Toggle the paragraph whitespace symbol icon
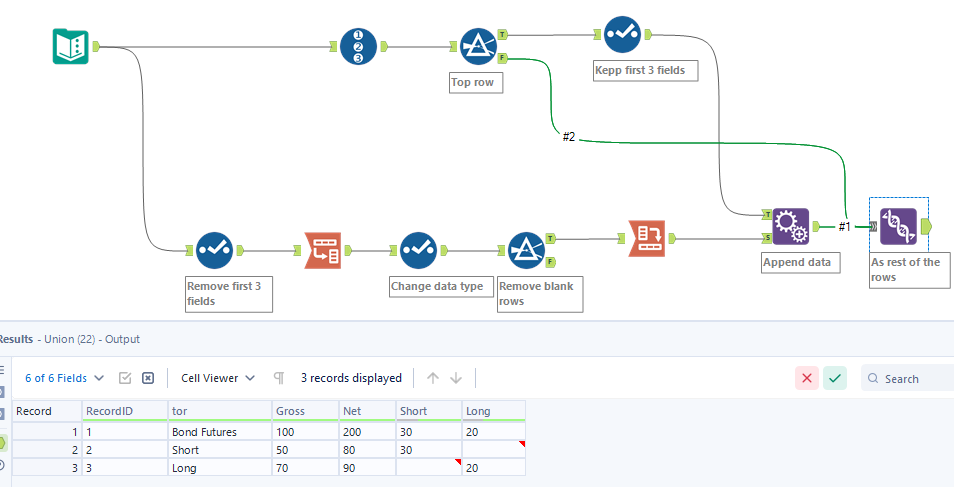This screenshot has height=487, width=954. click(x=279, y=378)
